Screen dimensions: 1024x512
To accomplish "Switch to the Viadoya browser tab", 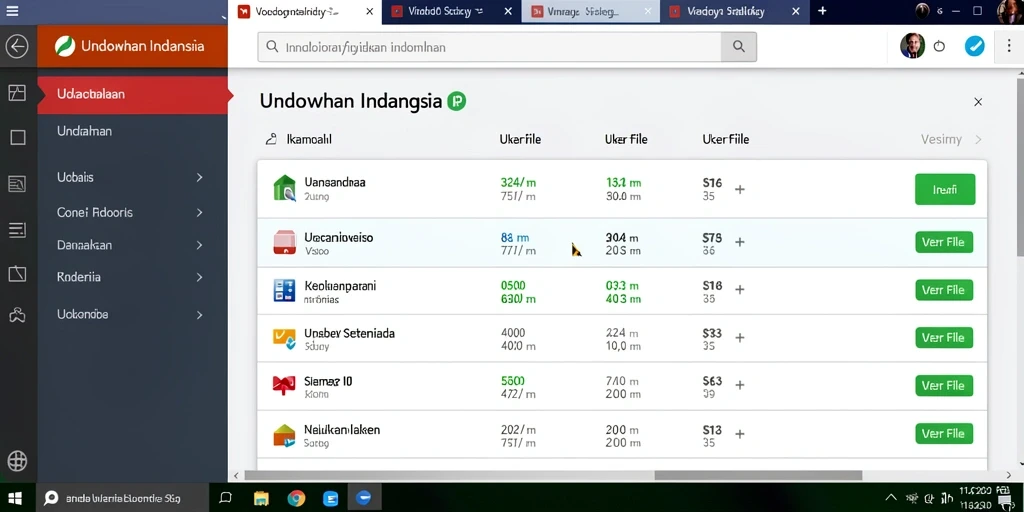I will coord(735,12).
